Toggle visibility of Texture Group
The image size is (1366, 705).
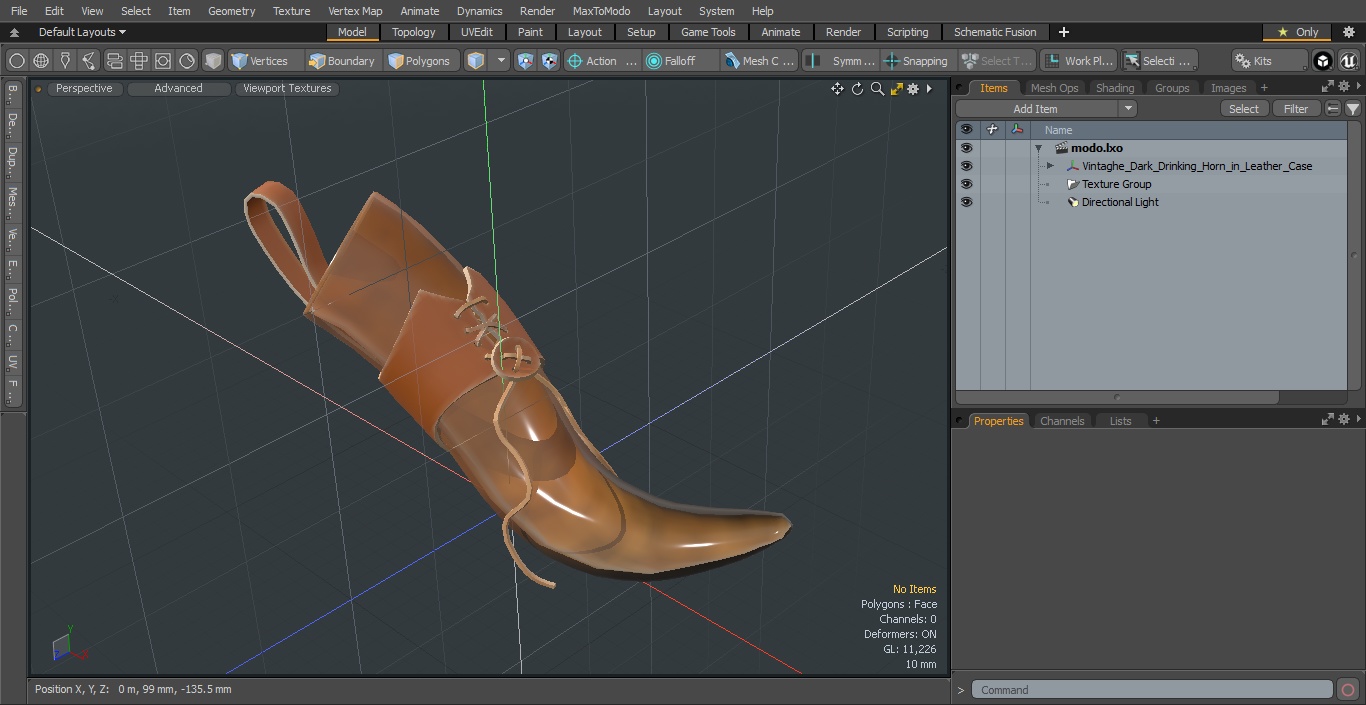(966, 184)
